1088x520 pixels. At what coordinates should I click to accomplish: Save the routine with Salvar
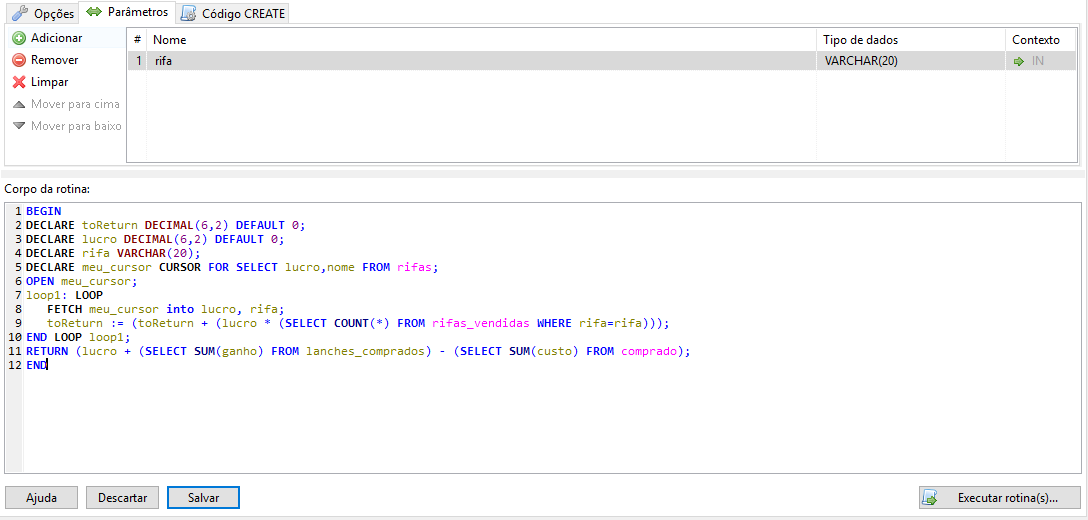pyautogui.click(x=203, y=498)
